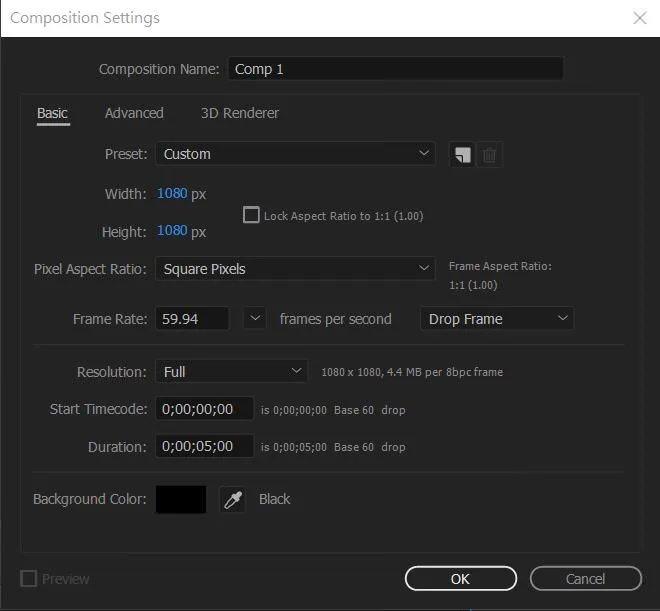The image size is (660, 611).
Task: Open the Pixel Aspect Ratio dropdown
Action: click(295, 269)
